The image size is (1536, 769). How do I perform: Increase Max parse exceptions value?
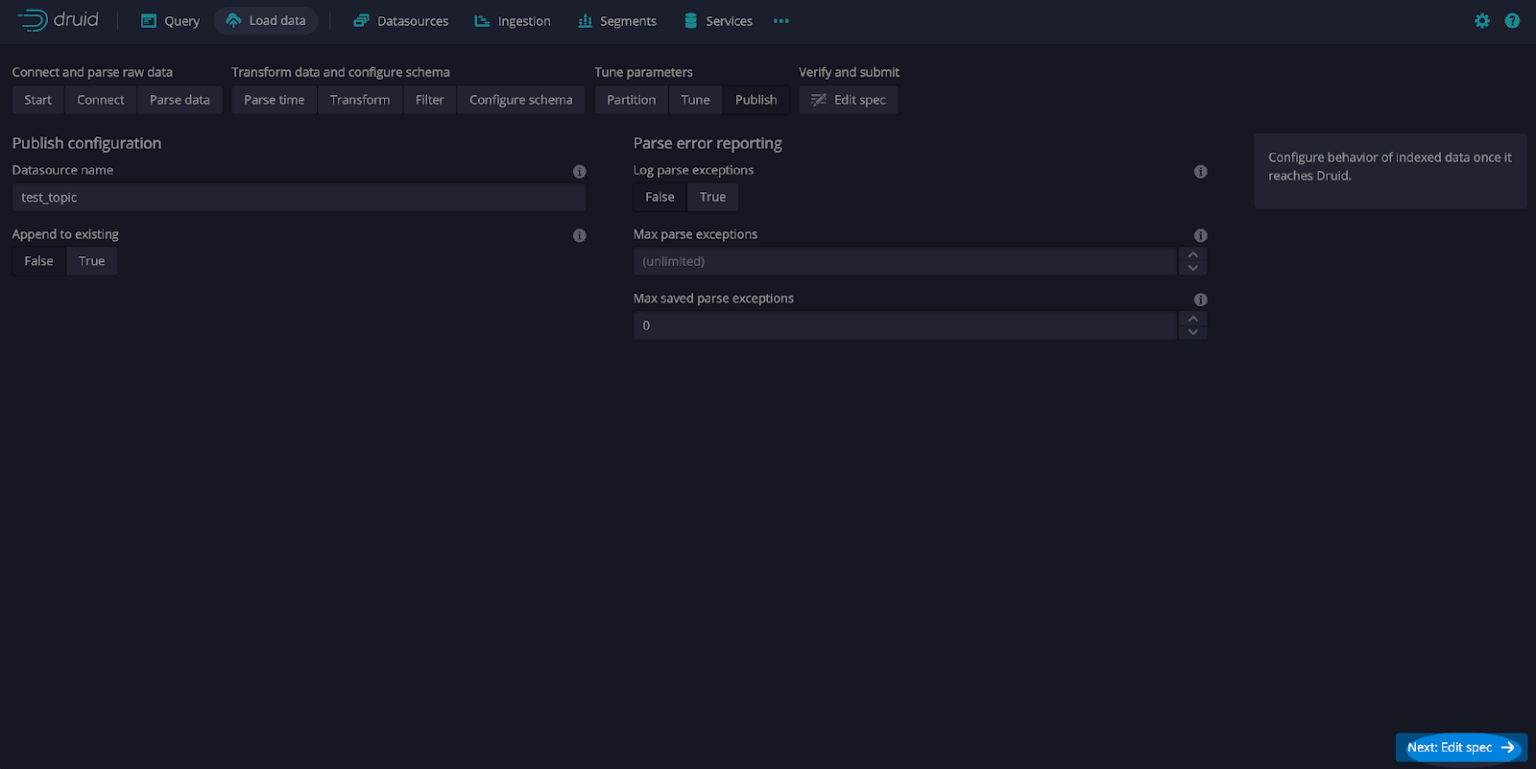pyautogui.click(x=1192, y=255)
